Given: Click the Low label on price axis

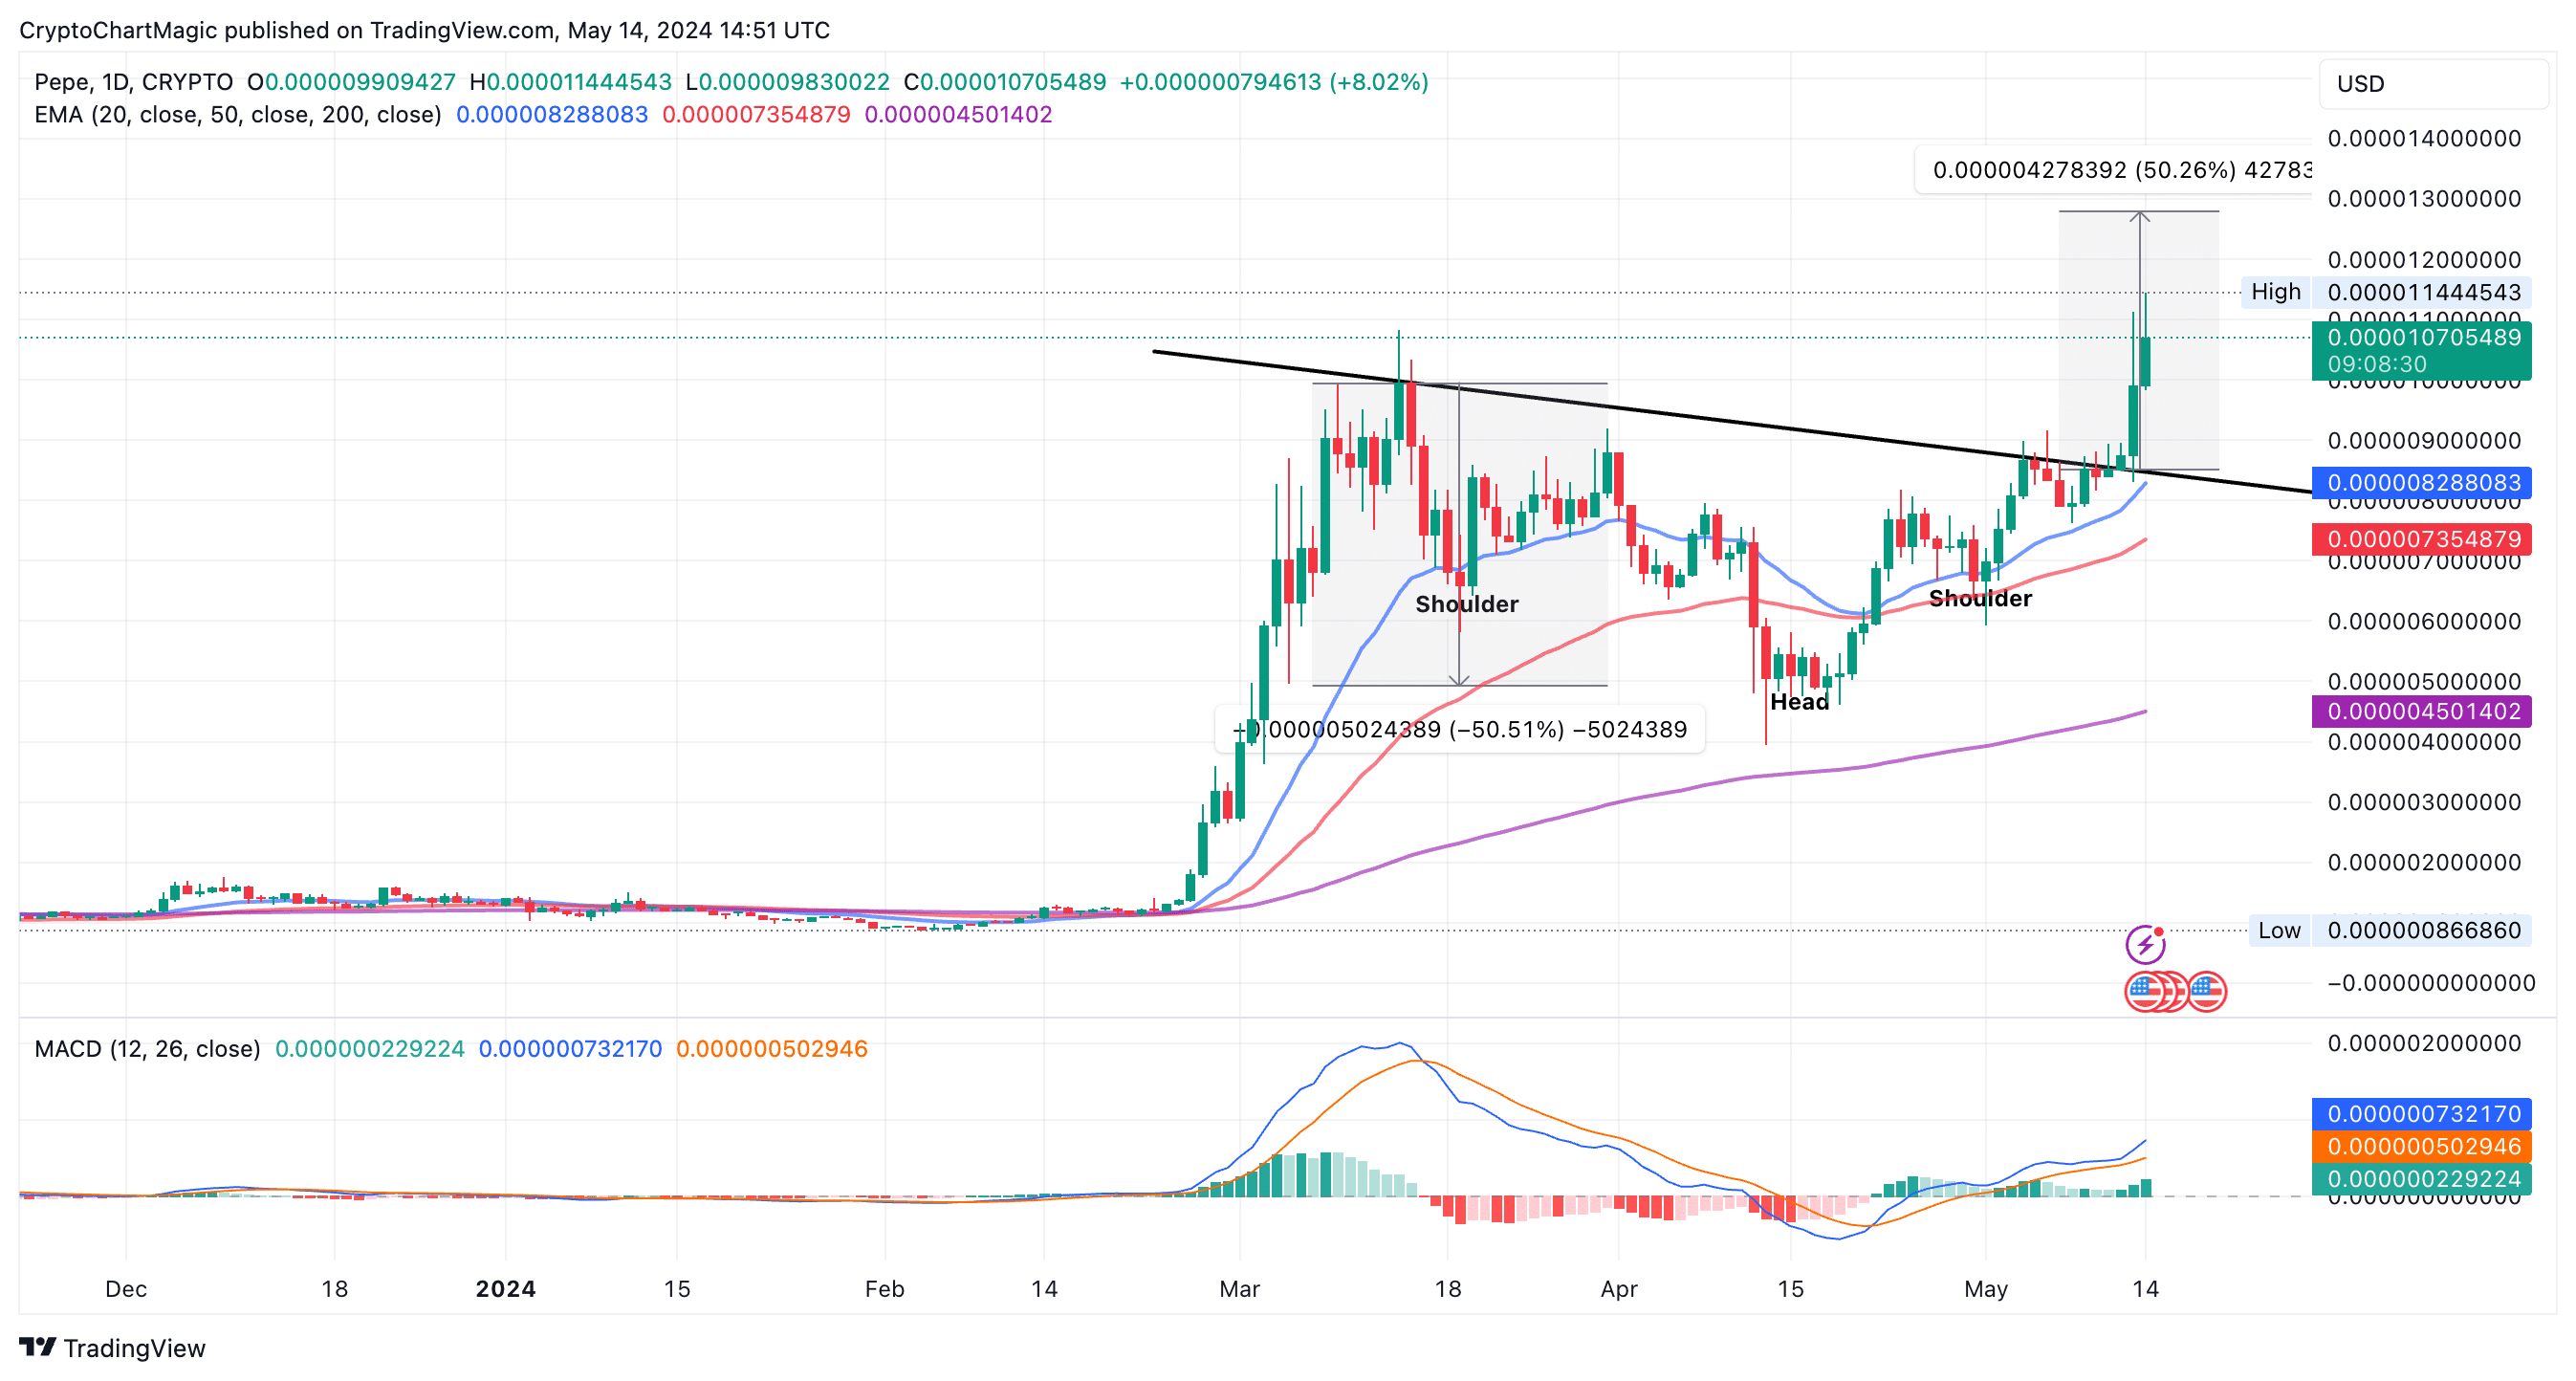Looking at the screenshot, I should [2279, 930].
